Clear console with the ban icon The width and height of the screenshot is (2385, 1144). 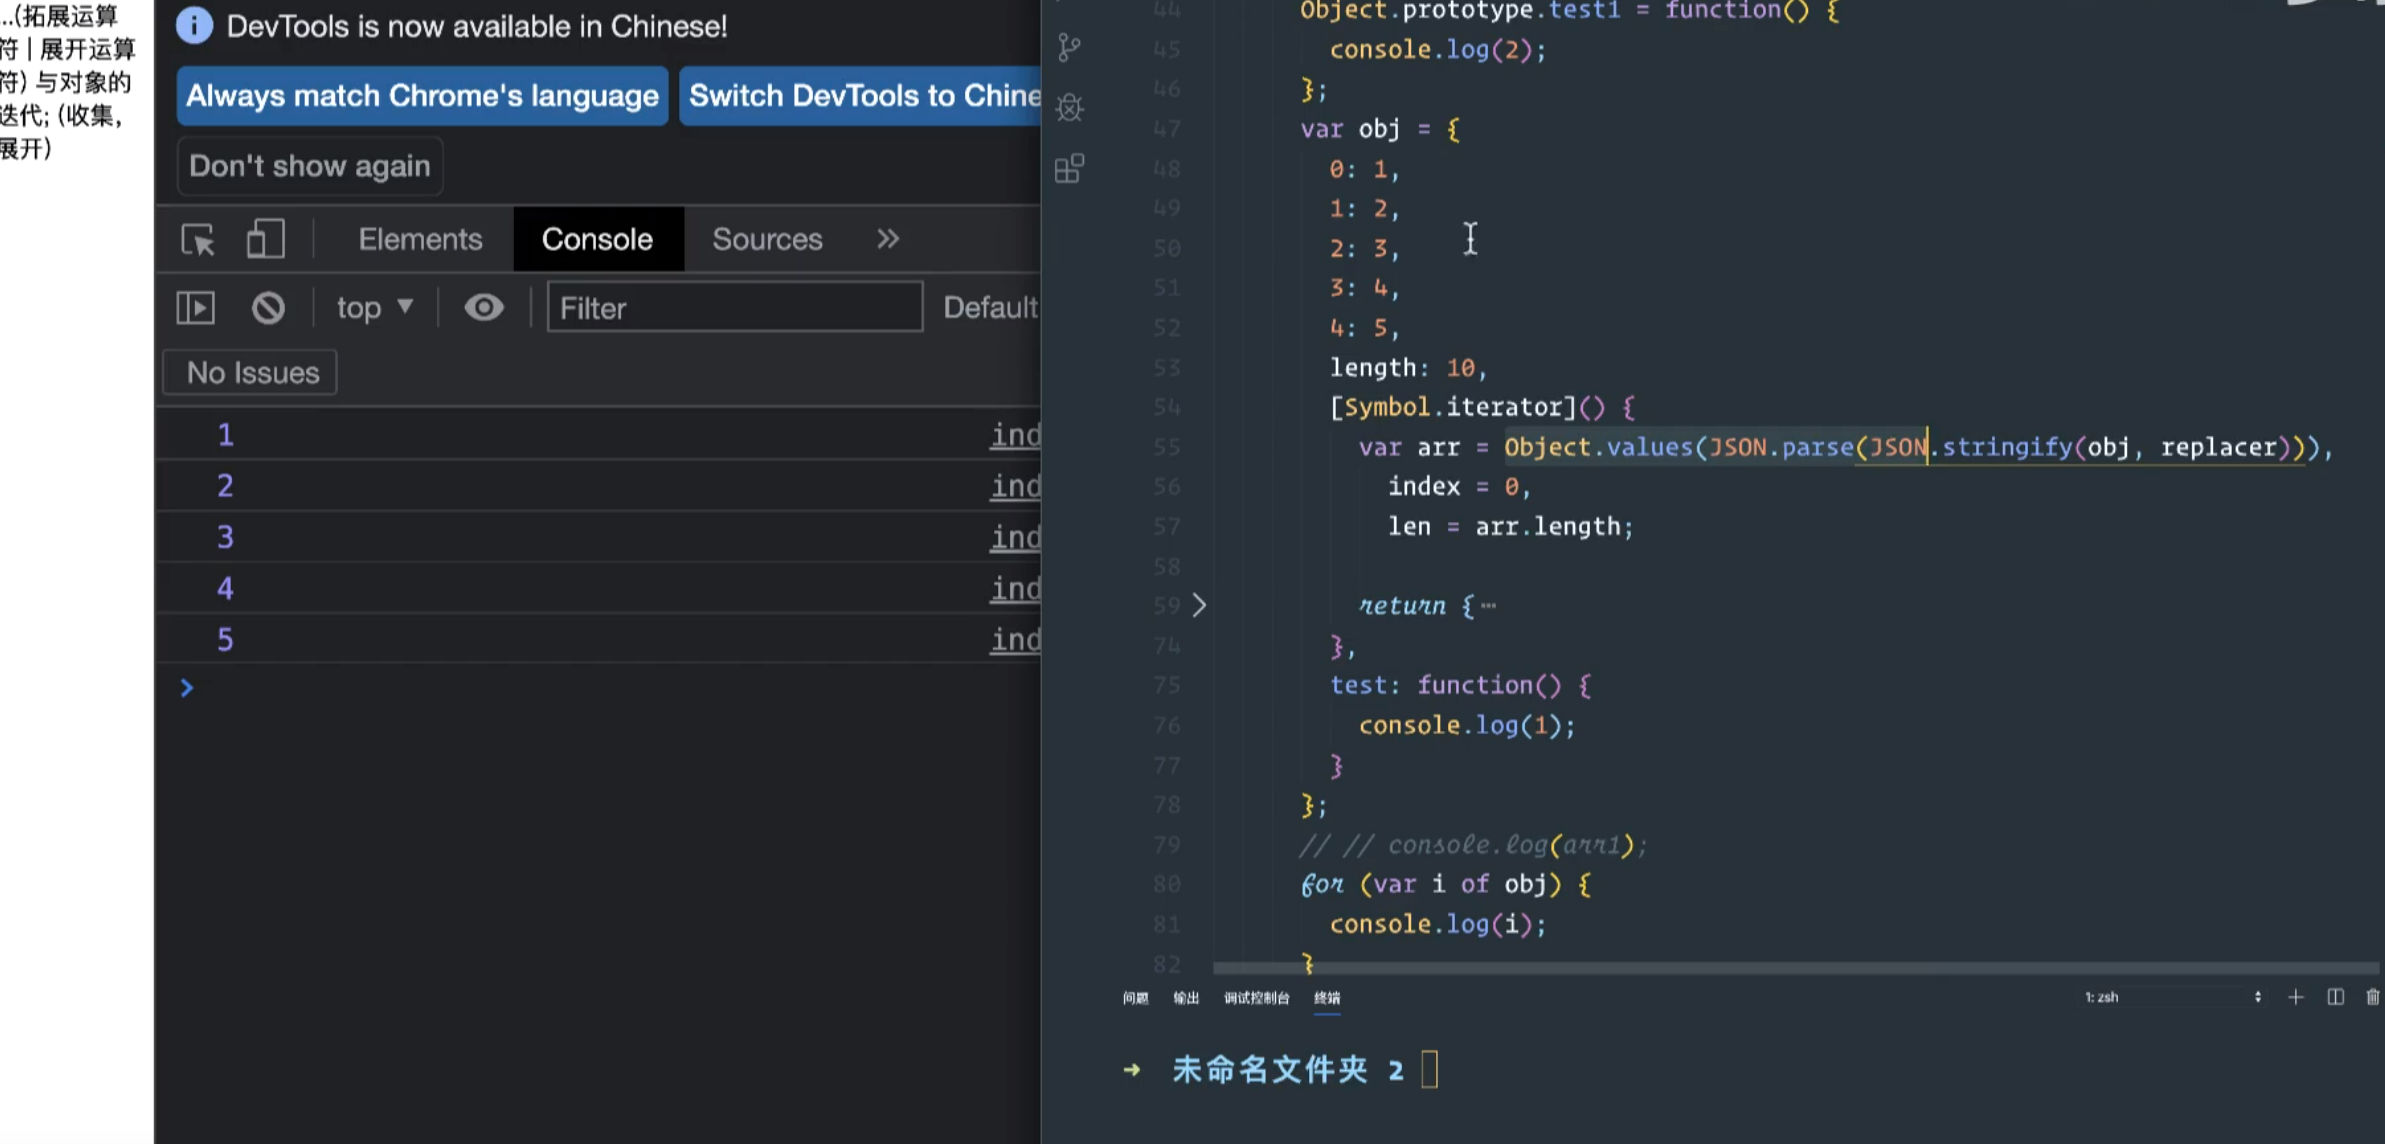click(x=268, y=308)
